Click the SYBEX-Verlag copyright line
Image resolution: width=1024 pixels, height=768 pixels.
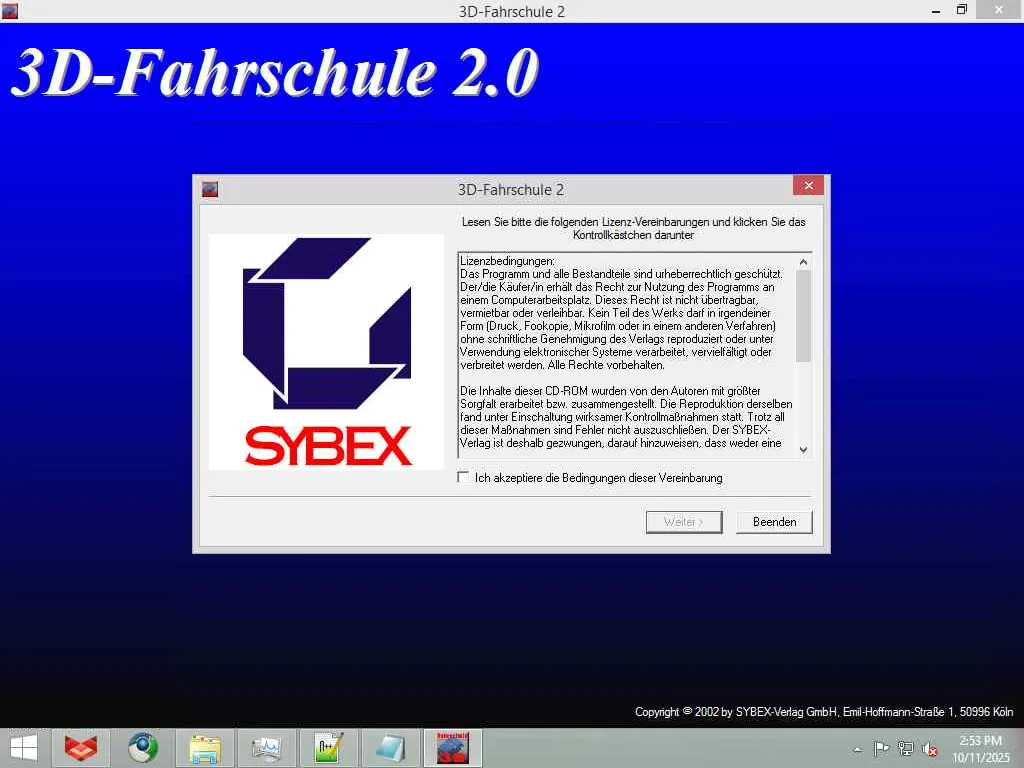[824, 711]
